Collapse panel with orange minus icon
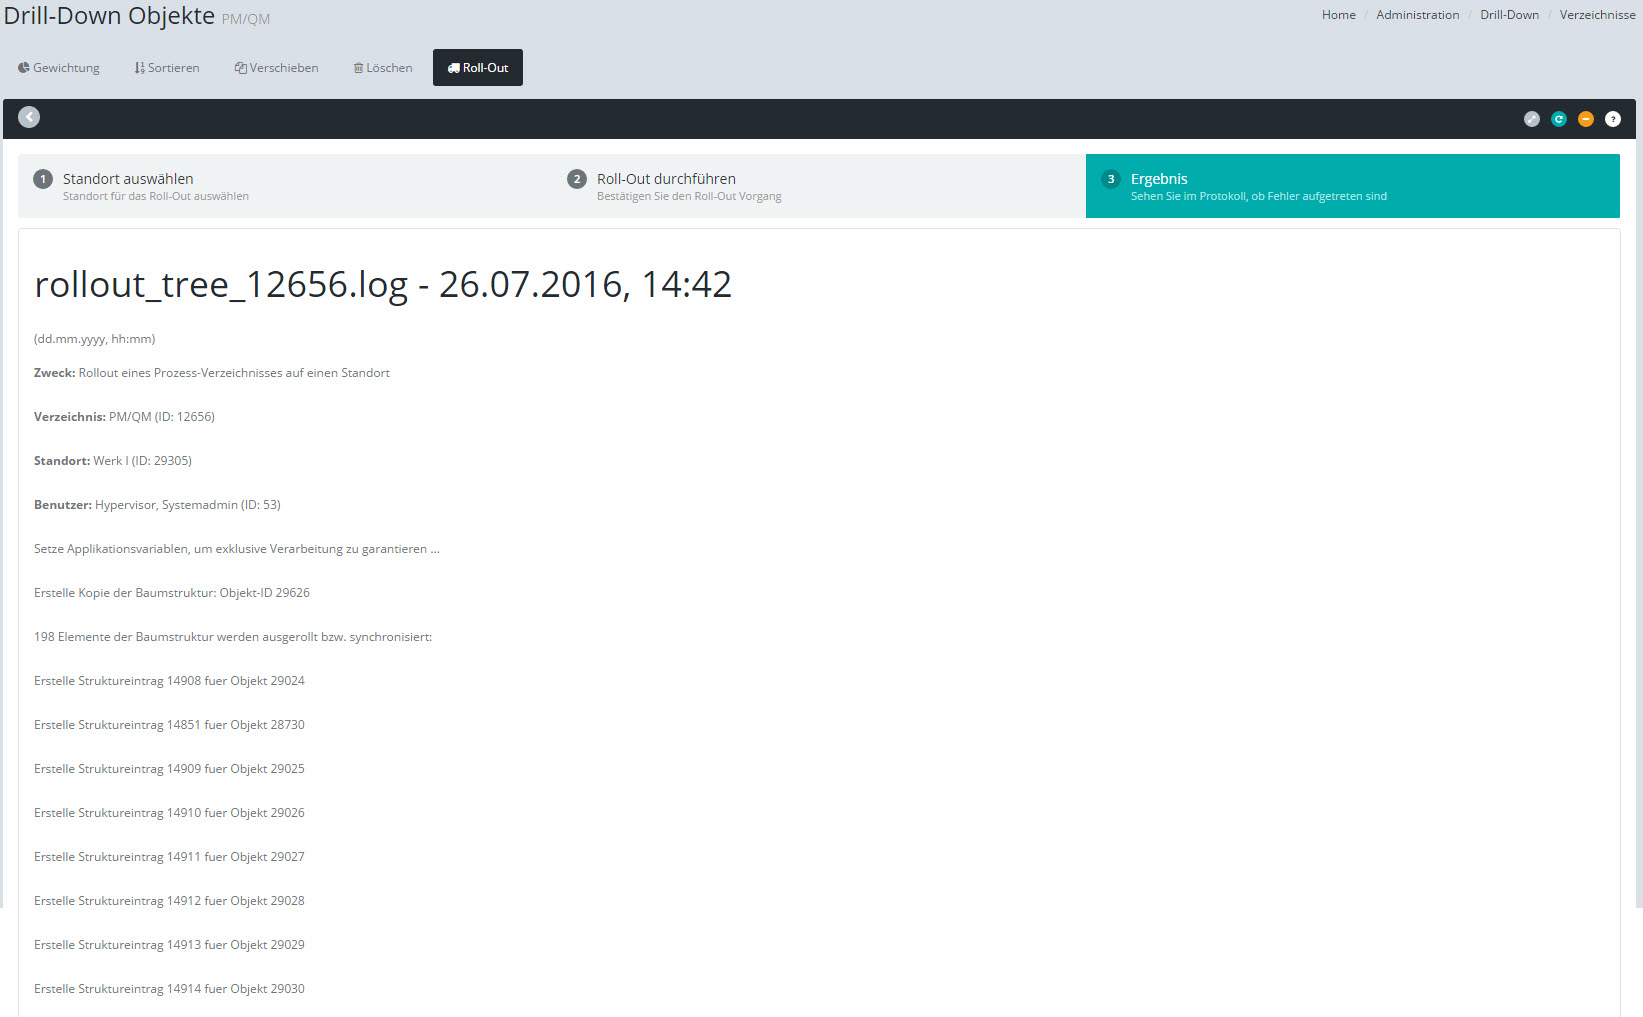 1585,119
